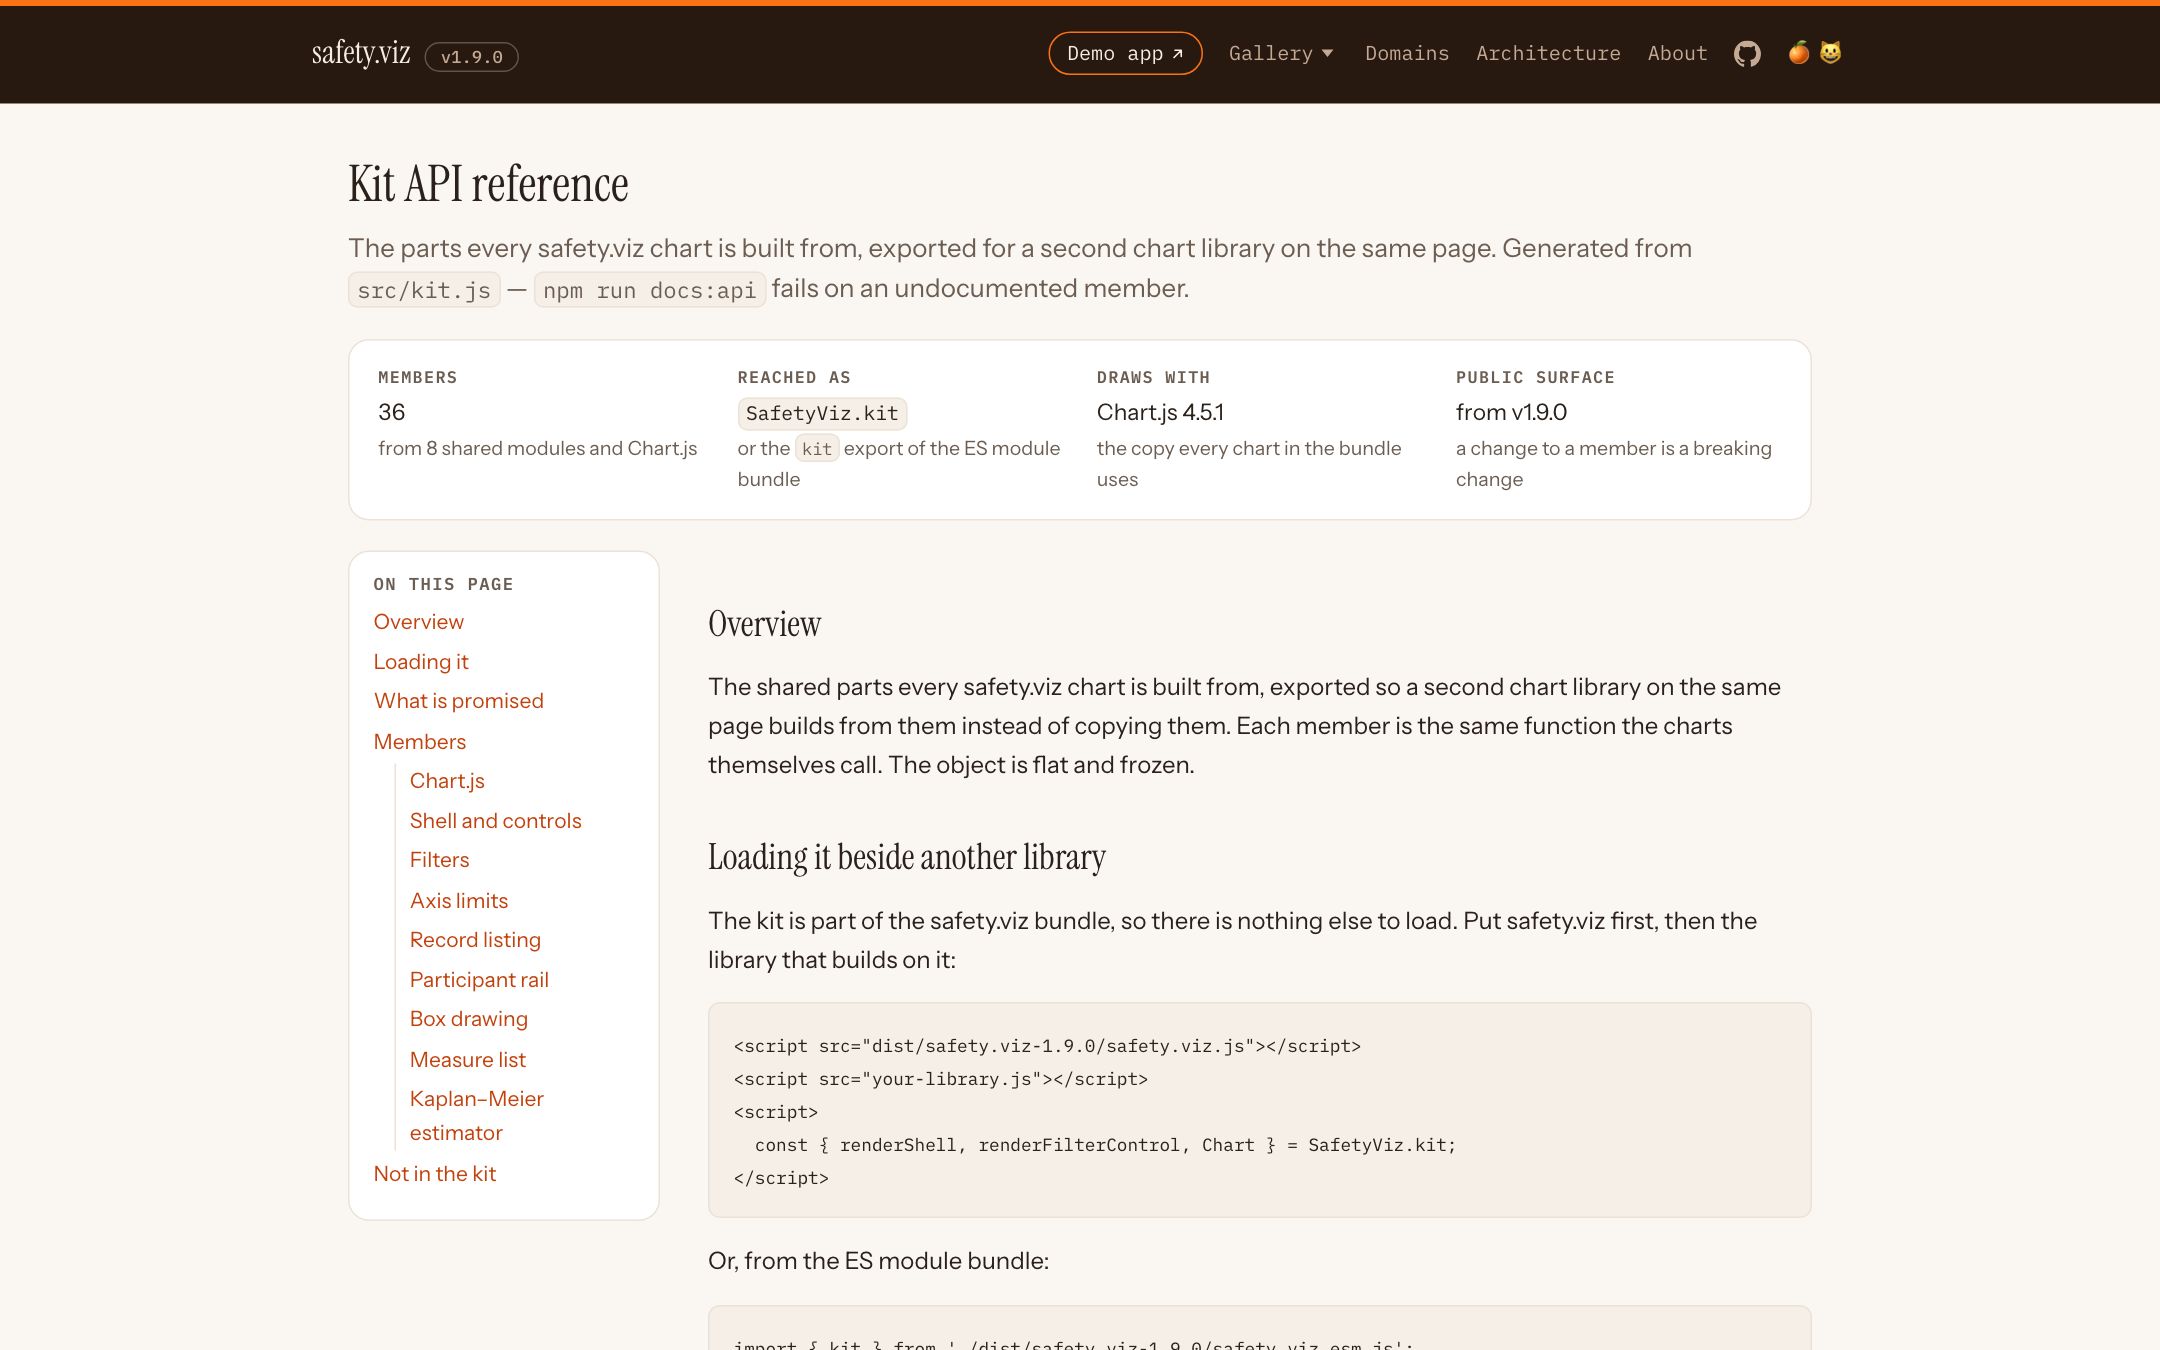The width and height of the screenshot is (2160, 1350).
Task: Click the smiling cat emoji icon
Action: click(x=1830, y=53)
